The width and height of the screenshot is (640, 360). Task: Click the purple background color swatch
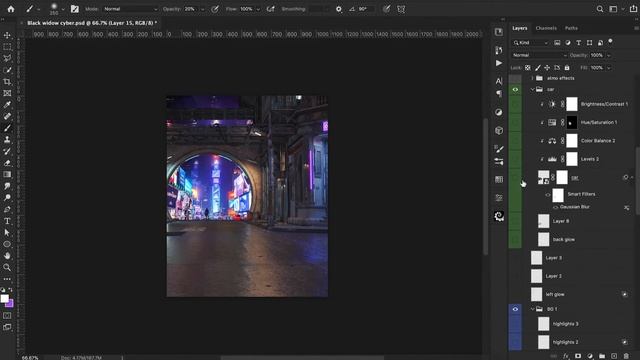(x=10, y=304)
